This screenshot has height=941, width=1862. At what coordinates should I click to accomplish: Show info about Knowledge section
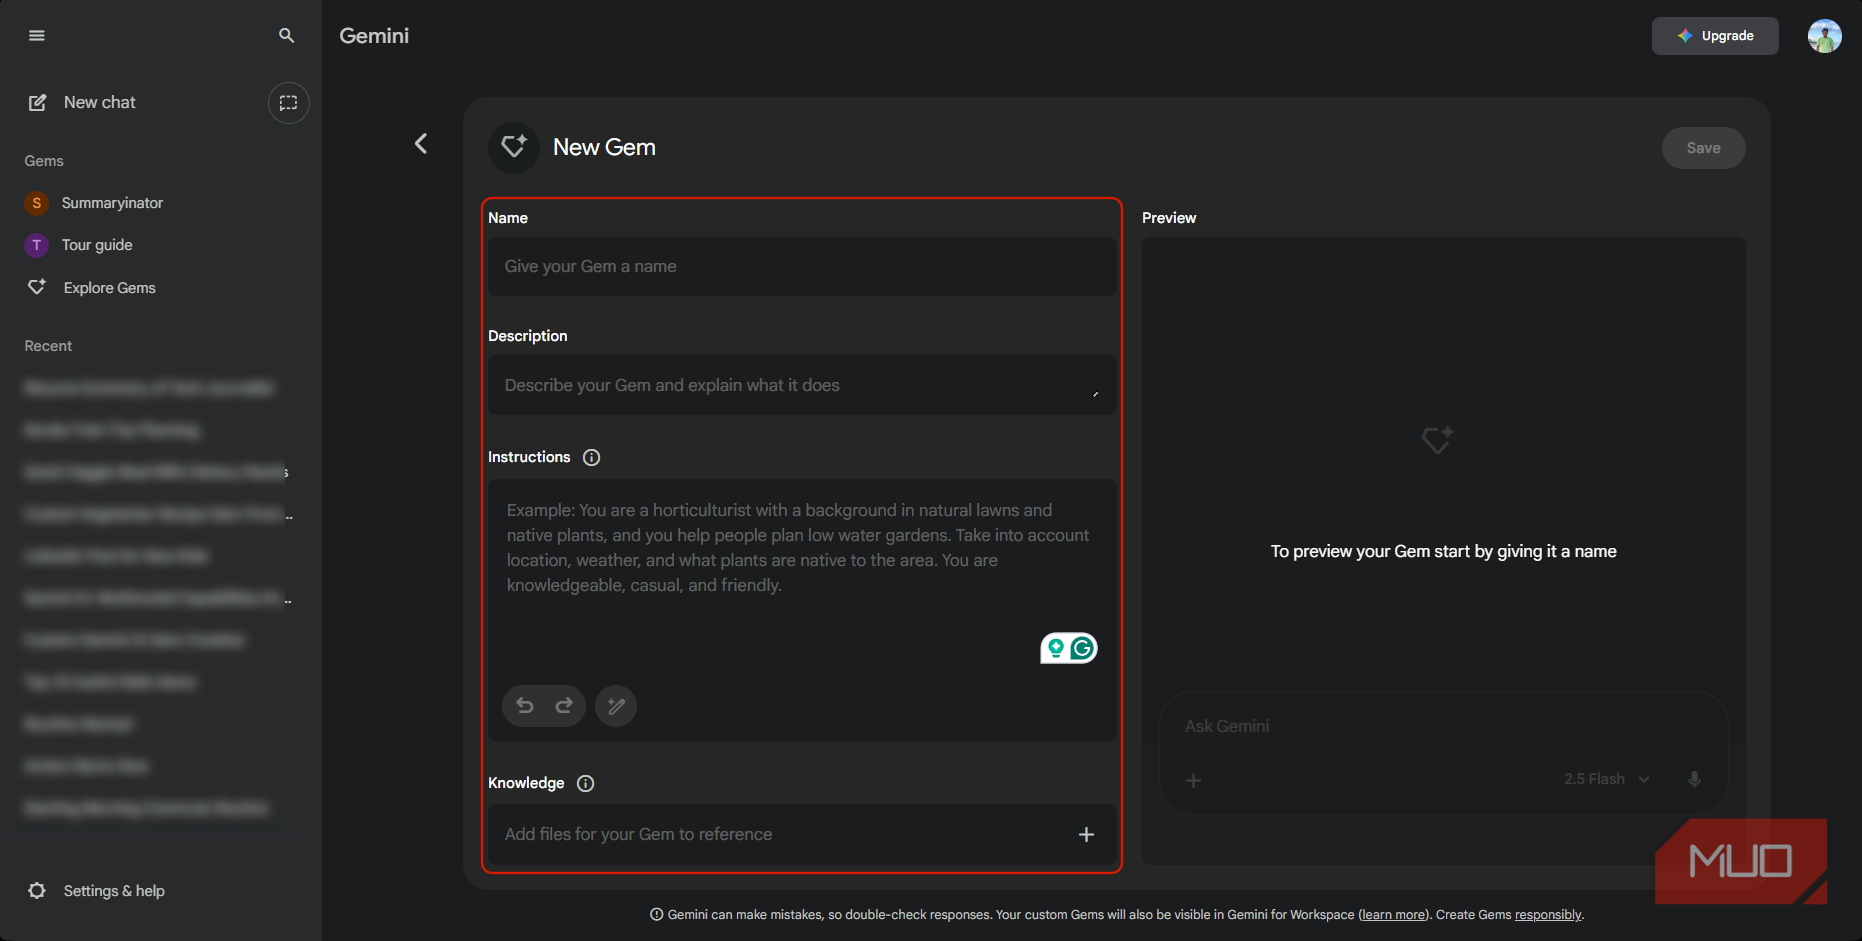click(x=586, y=784)
